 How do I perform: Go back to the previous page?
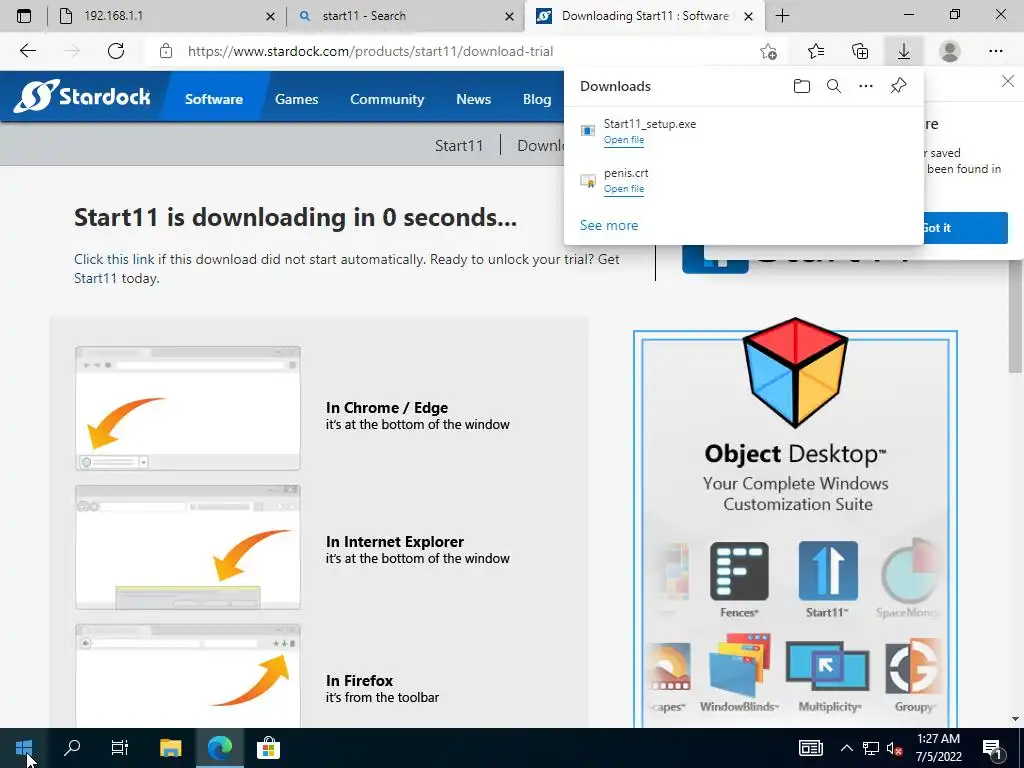(27, 51)
